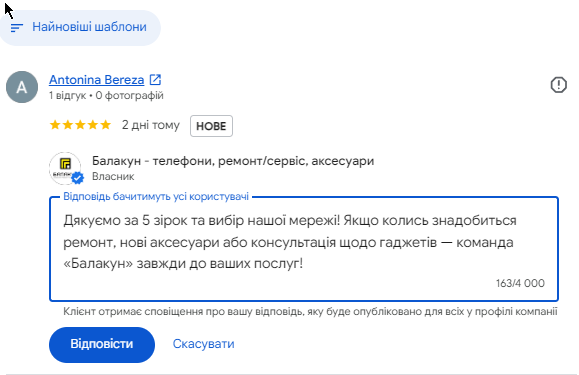Image resolution: width=579 pixels, height=375 pixels.
Task: Click the 163/4 000 character counter
Action: tap(520, 283)
